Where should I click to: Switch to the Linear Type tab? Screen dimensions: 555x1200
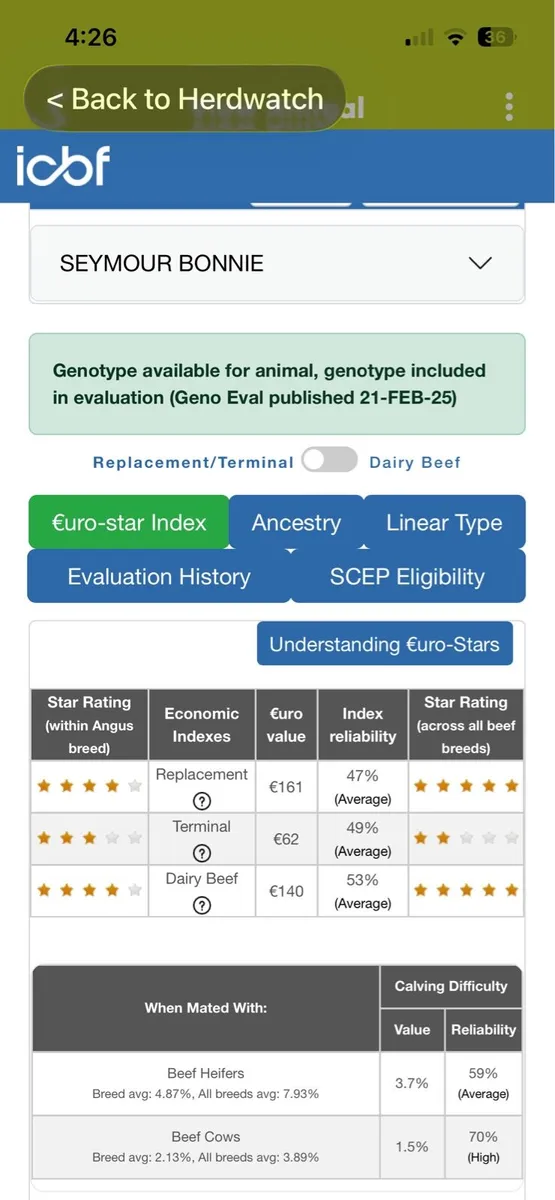tap(444, 522)
